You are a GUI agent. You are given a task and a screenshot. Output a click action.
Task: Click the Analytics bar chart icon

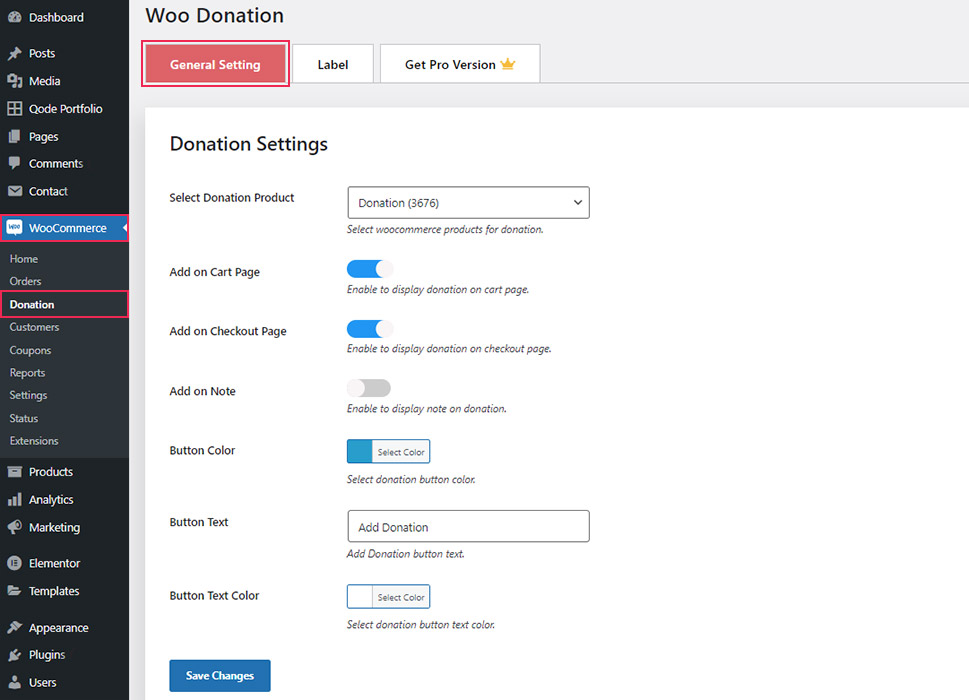click(x=14, y=499)
